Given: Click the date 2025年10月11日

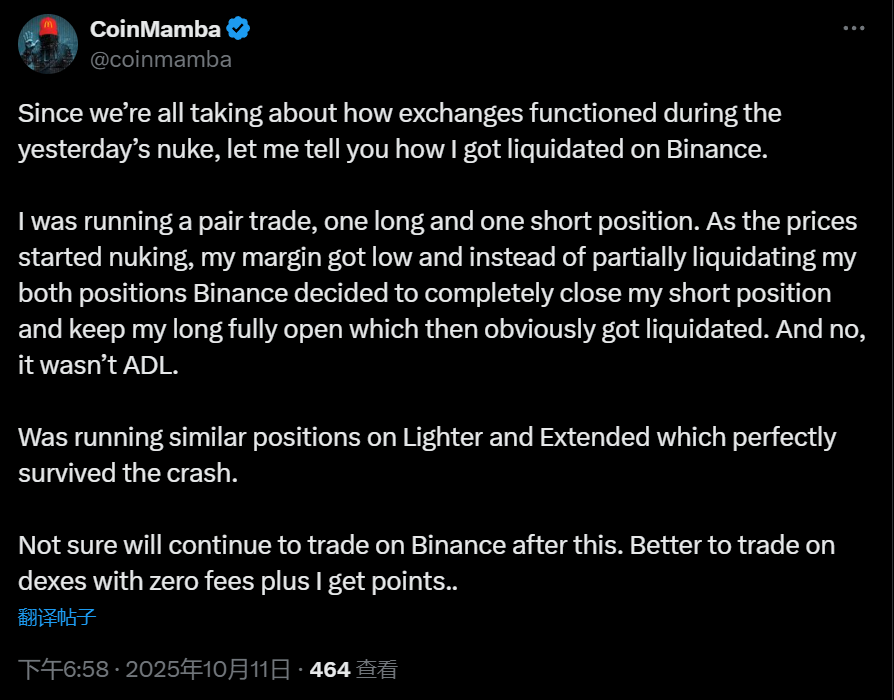Looking at the screenshot, I should tap(209, 669).
